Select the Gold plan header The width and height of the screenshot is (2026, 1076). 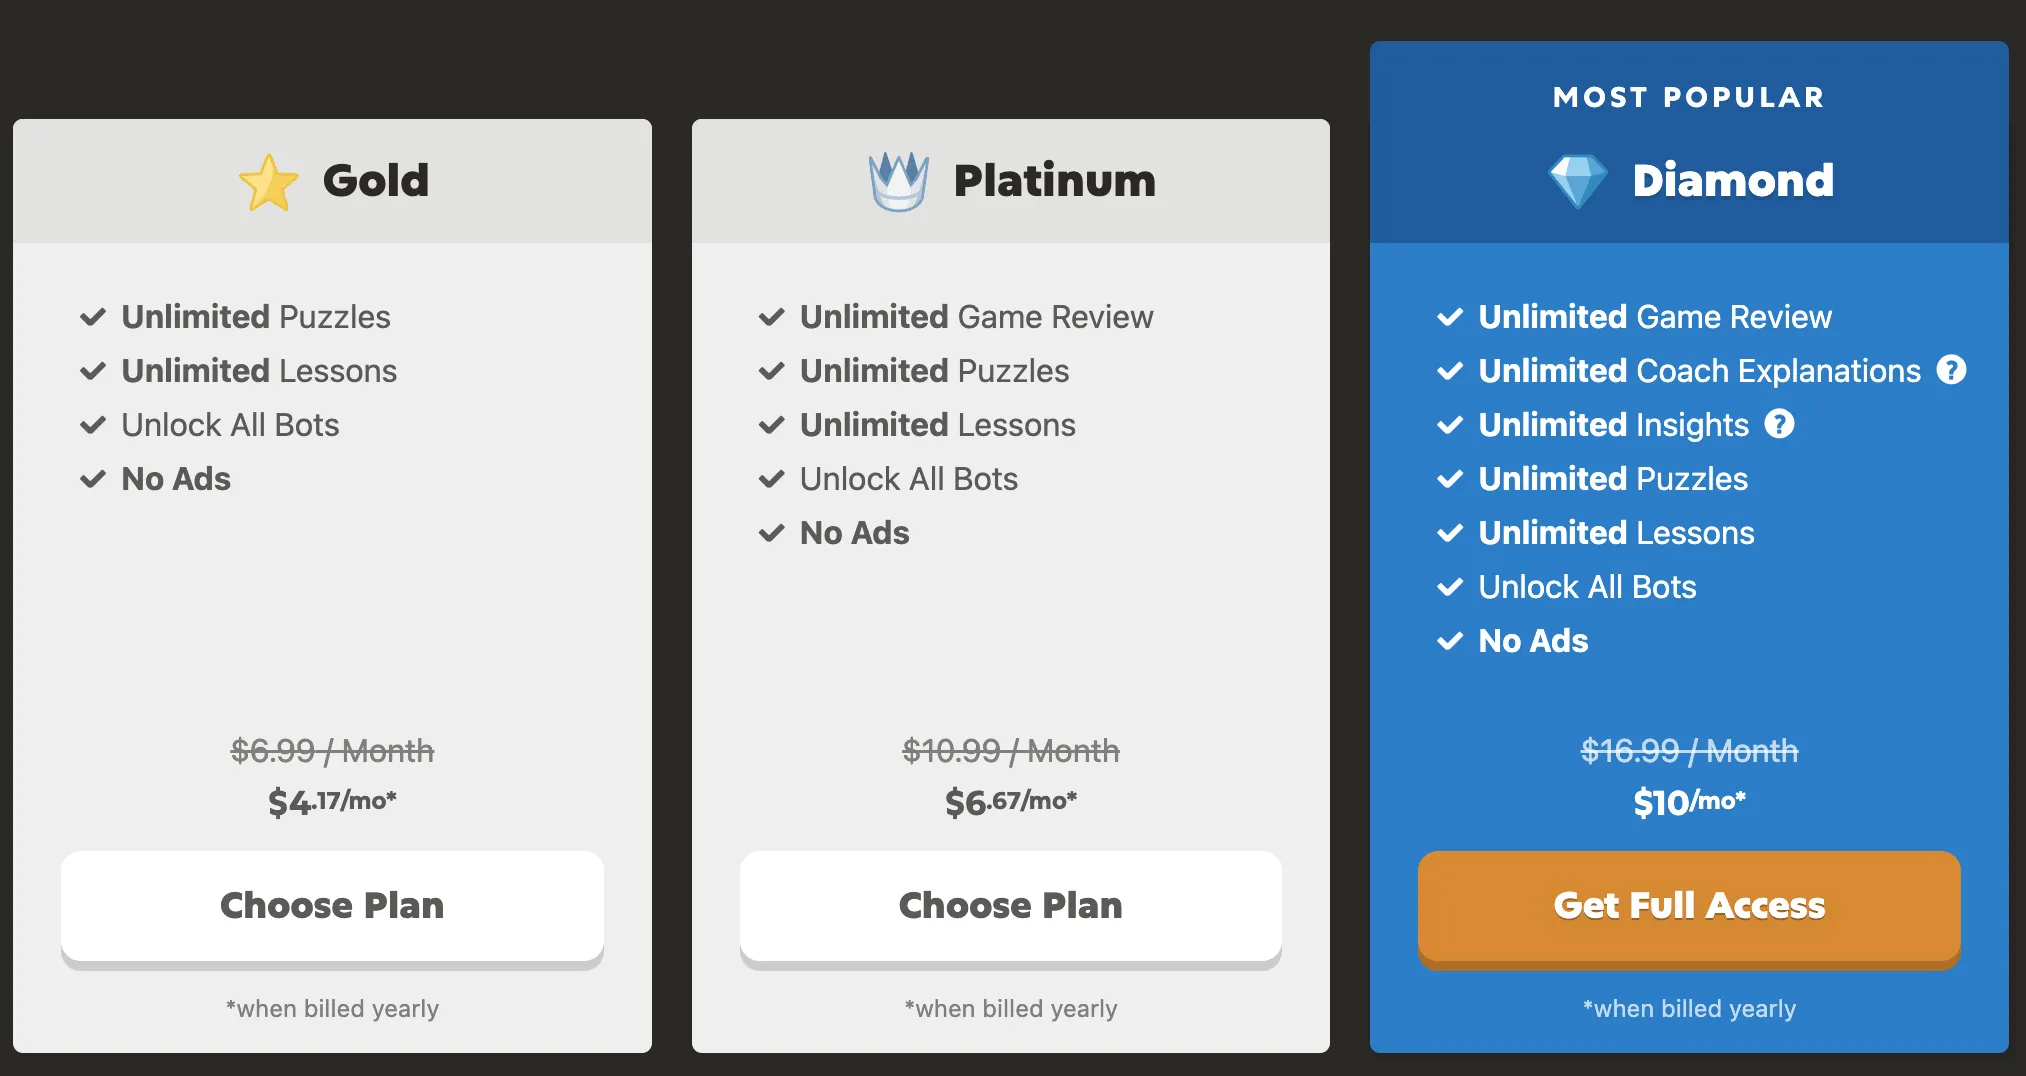[332, 181]
